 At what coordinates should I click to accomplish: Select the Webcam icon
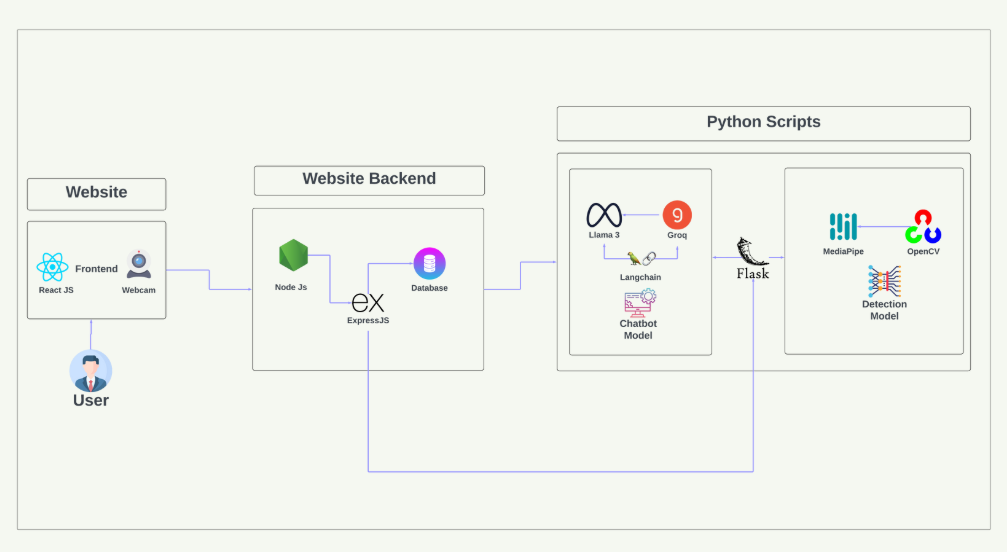pos(138,265)
